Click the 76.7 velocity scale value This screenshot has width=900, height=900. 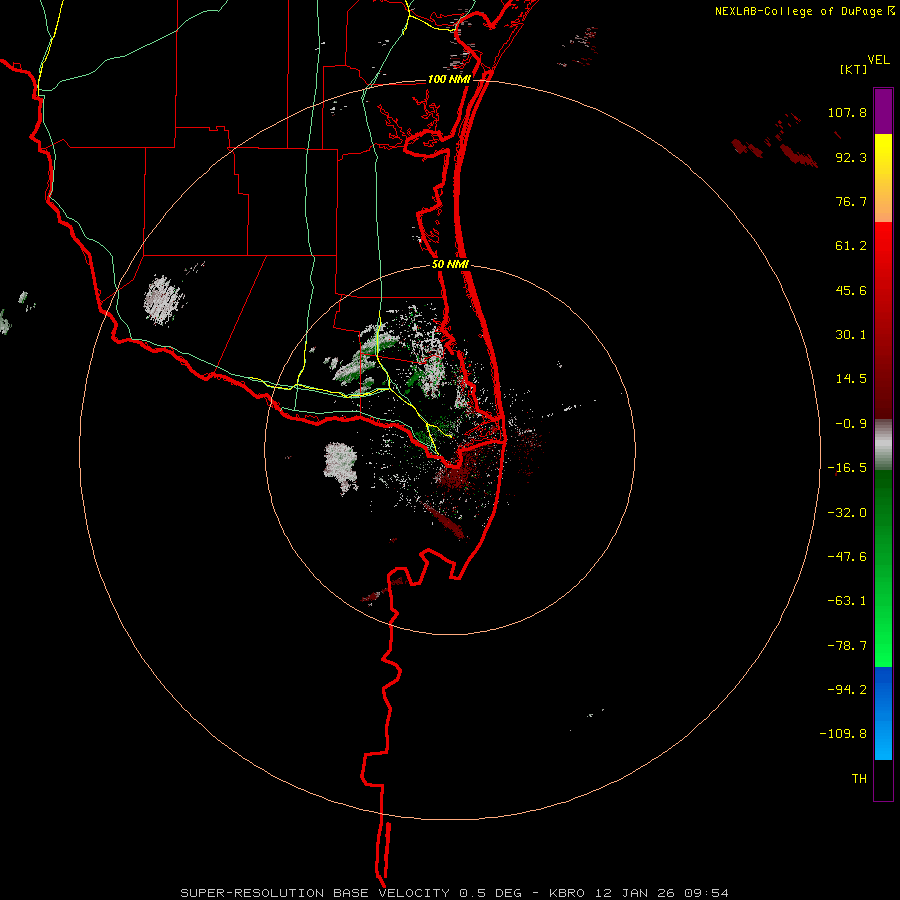tap(851, 201)
